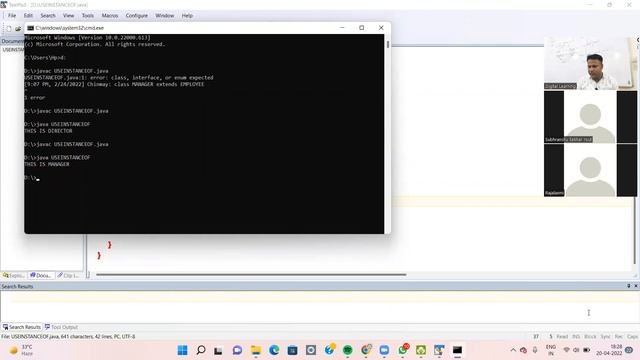Click the presenter video thumbnail

tap(590, 63)
